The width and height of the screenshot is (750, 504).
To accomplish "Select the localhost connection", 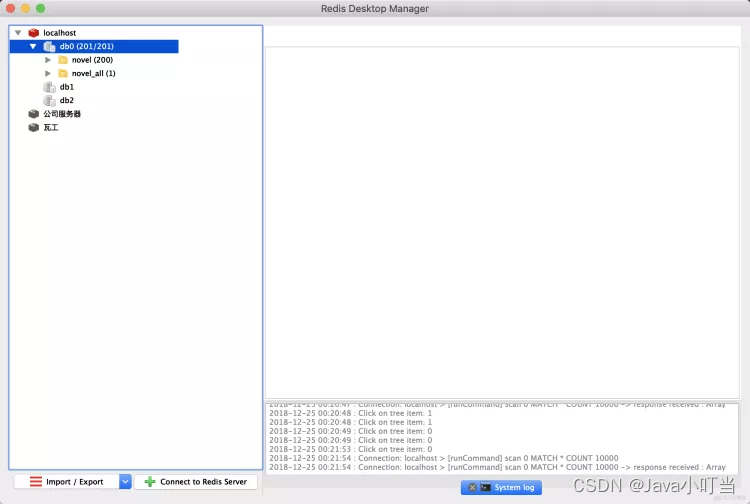I will coord(59,33).
